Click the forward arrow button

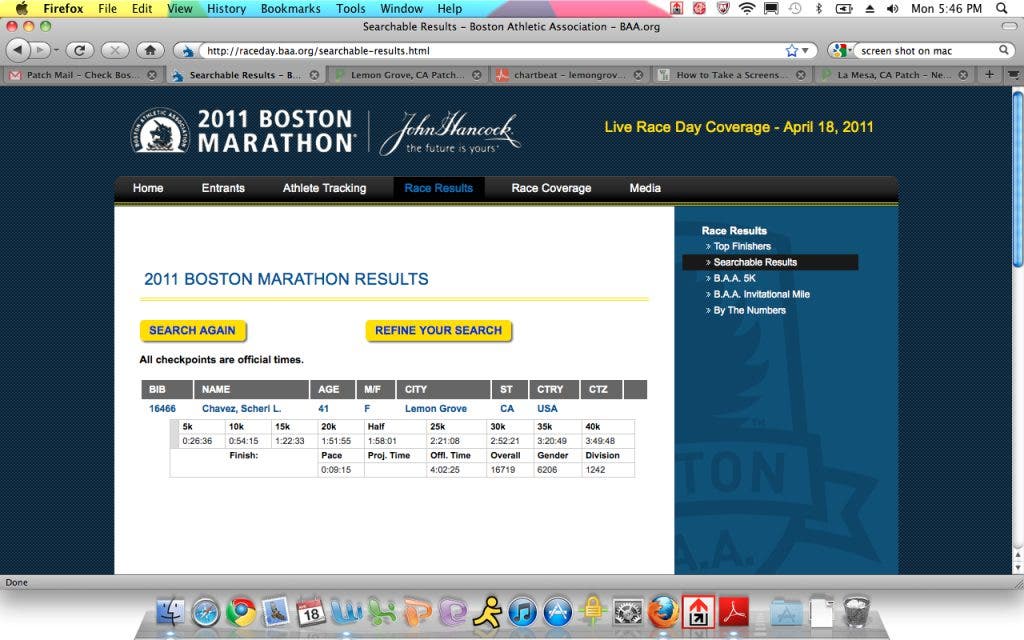click(x=39, y=50)
